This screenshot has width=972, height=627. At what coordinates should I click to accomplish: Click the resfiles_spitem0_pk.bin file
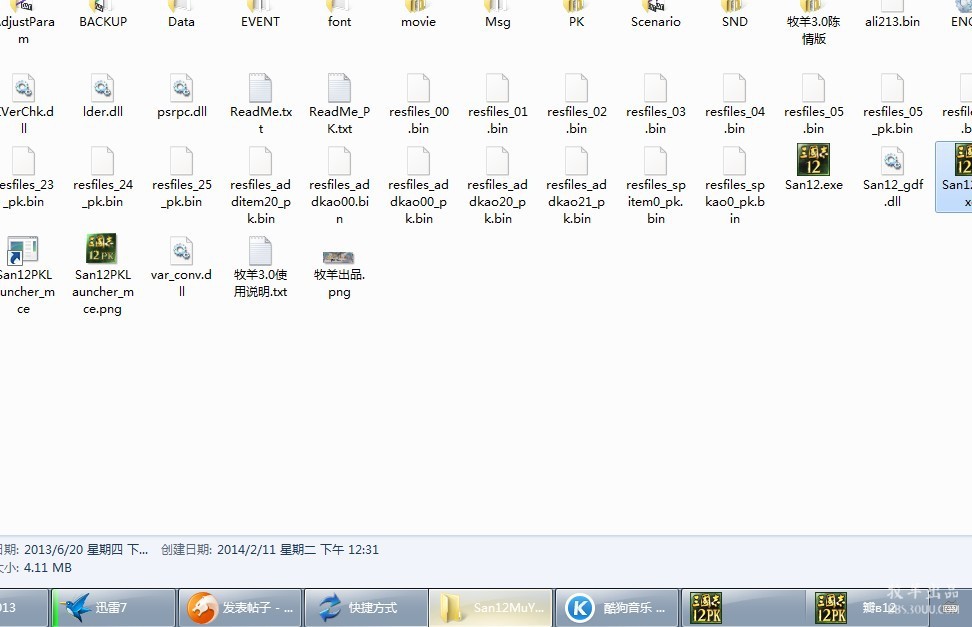tap(655, 160)
